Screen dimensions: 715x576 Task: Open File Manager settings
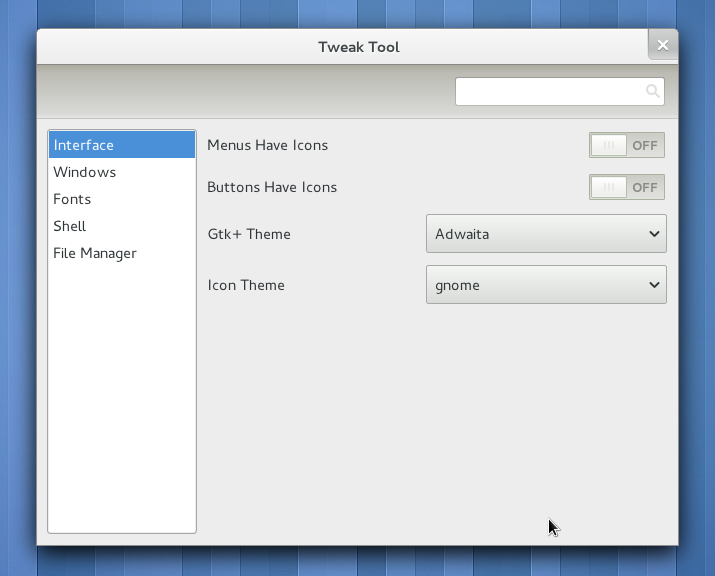122,253
